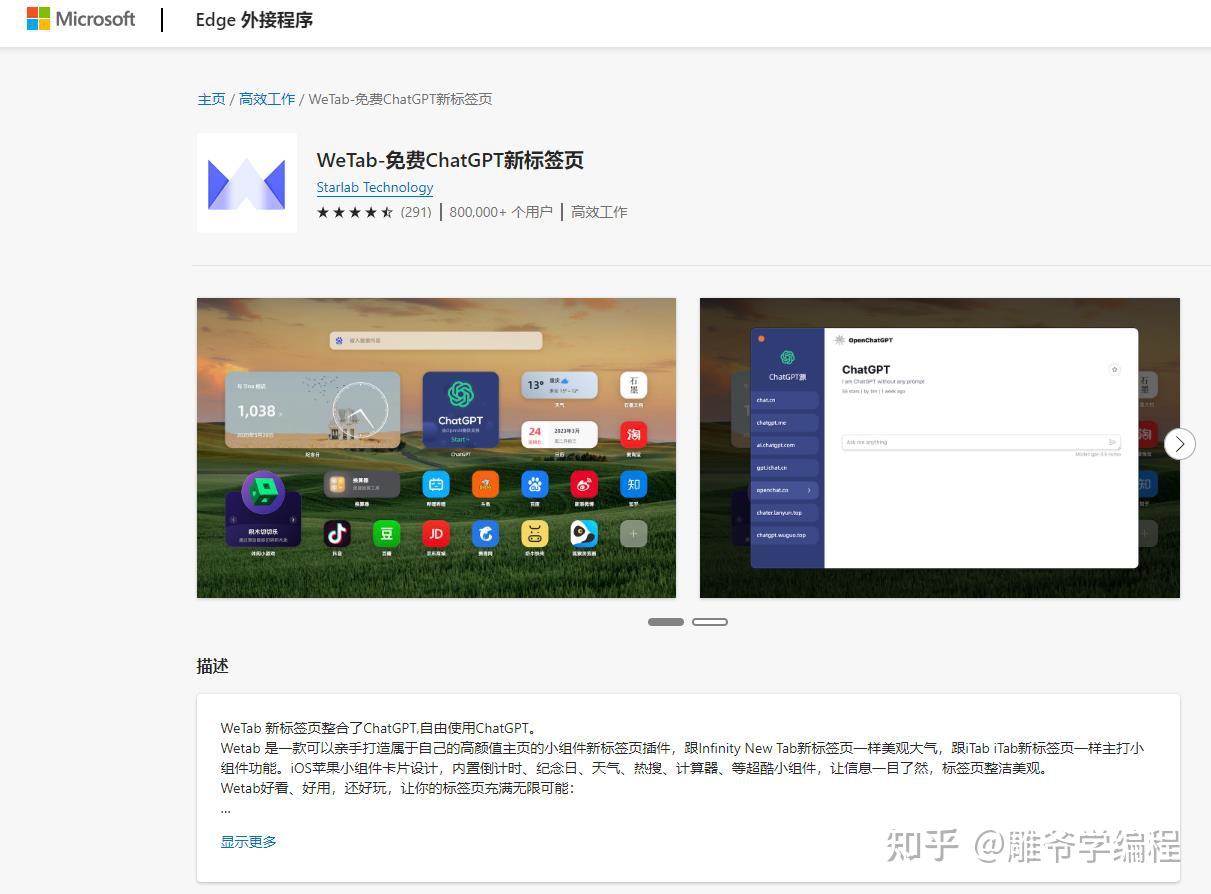Click the Sina Weibo icon in the preview

(x=583, y=484)
